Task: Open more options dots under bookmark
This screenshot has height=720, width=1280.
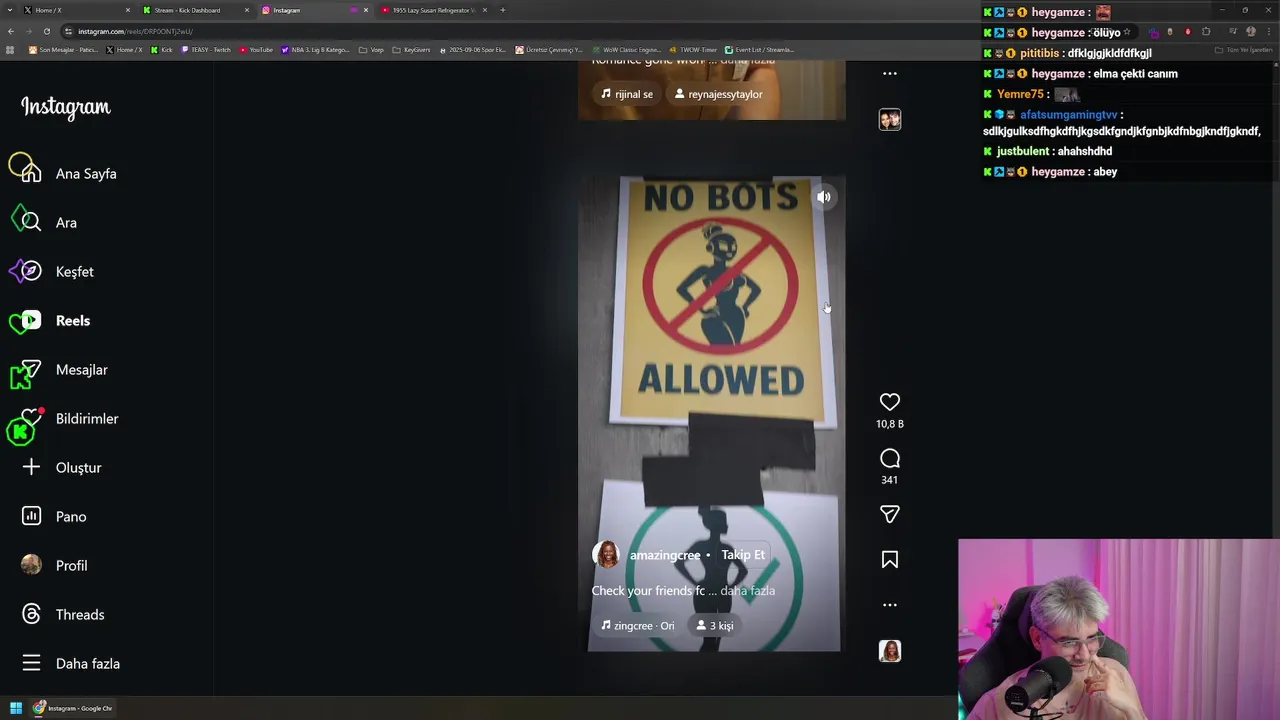Action: 889,605
